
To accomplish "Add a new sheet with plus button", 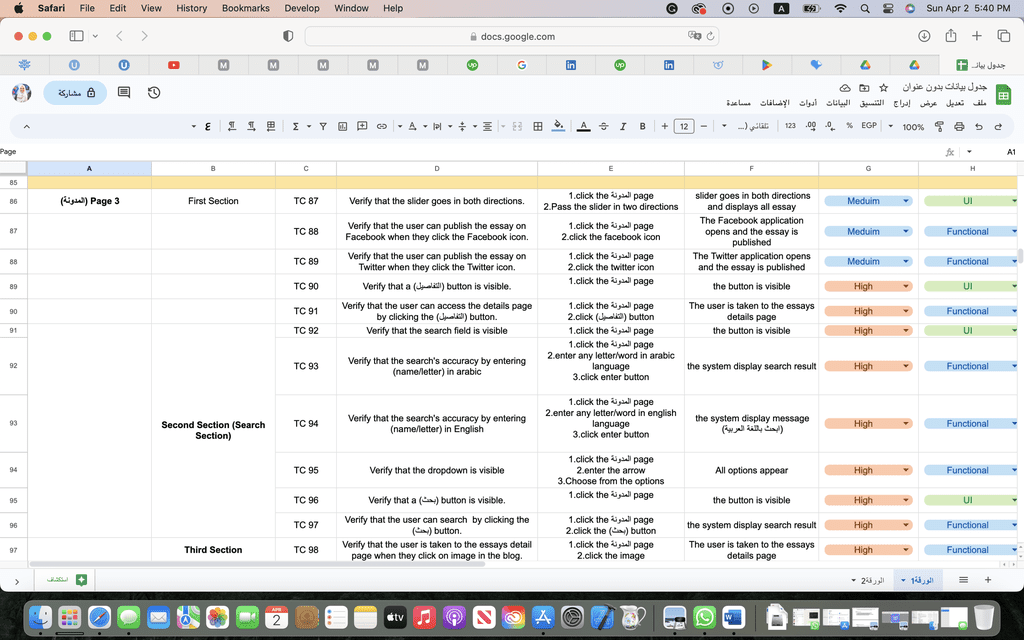I will pos(988,580).
